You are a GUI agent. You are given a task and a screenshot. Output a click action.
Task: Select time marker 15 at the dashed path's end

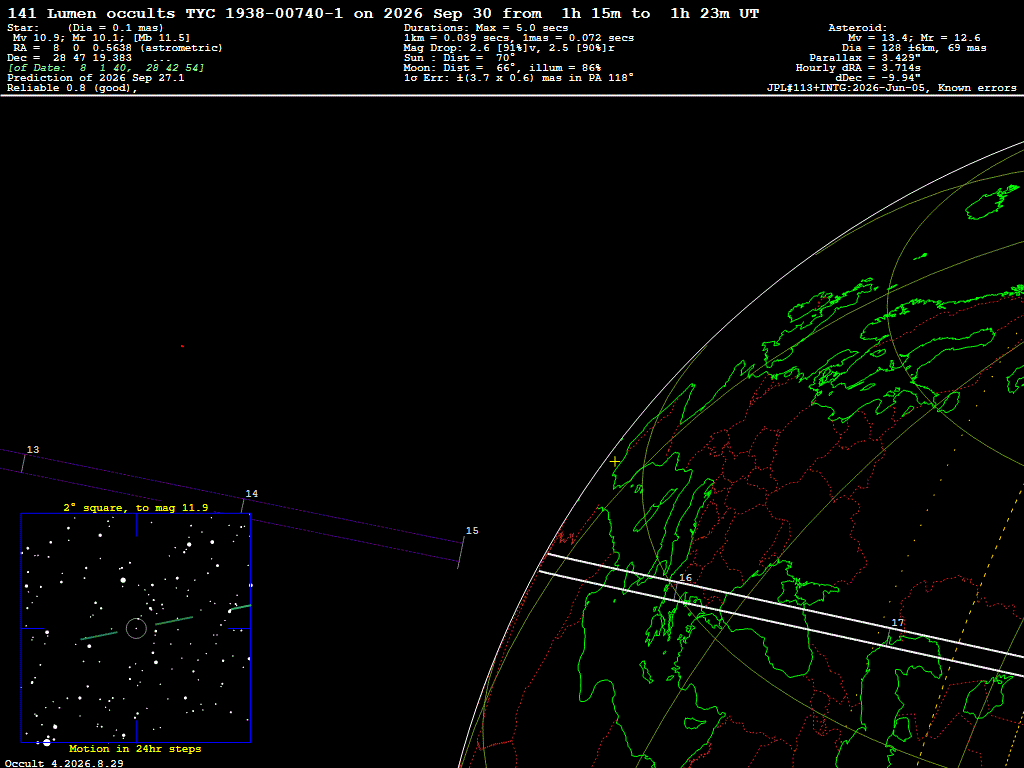472,531
